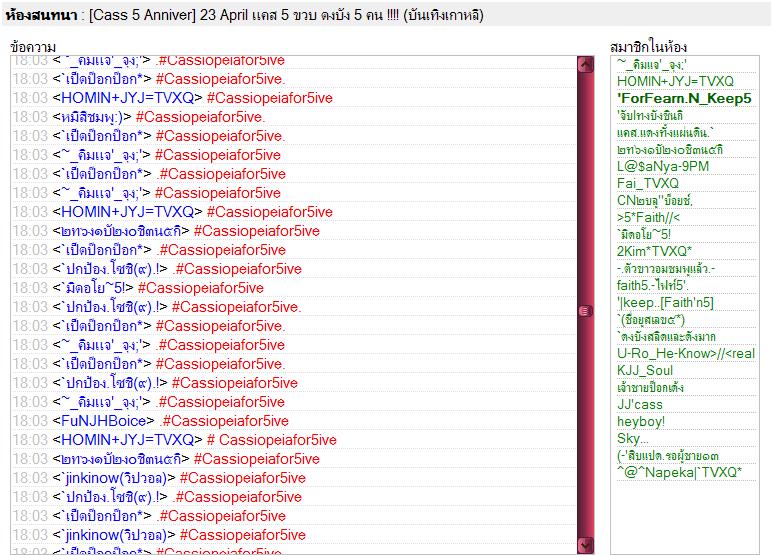Screen dimensions: 772x555
Task: Select แคส.แดงทั้งแผ่นดิน.` in the member list
Action: pyautogui.click(x=664, y=132)
